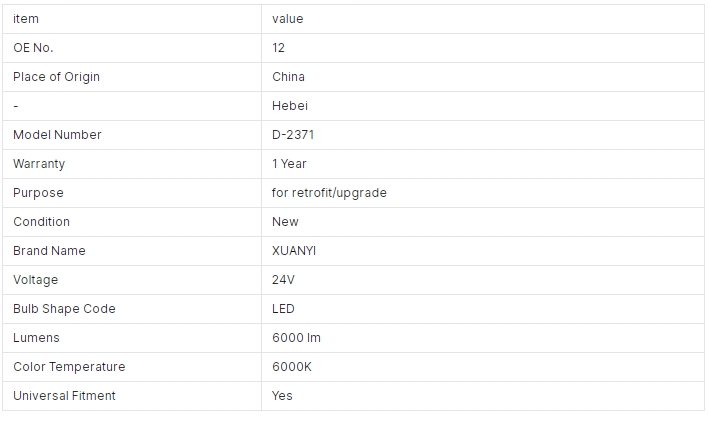This screenshot has width=709, height=421.
Task: Select the 'Color Temperature' label
Action: pyautogui.click(x=69, y=367)
